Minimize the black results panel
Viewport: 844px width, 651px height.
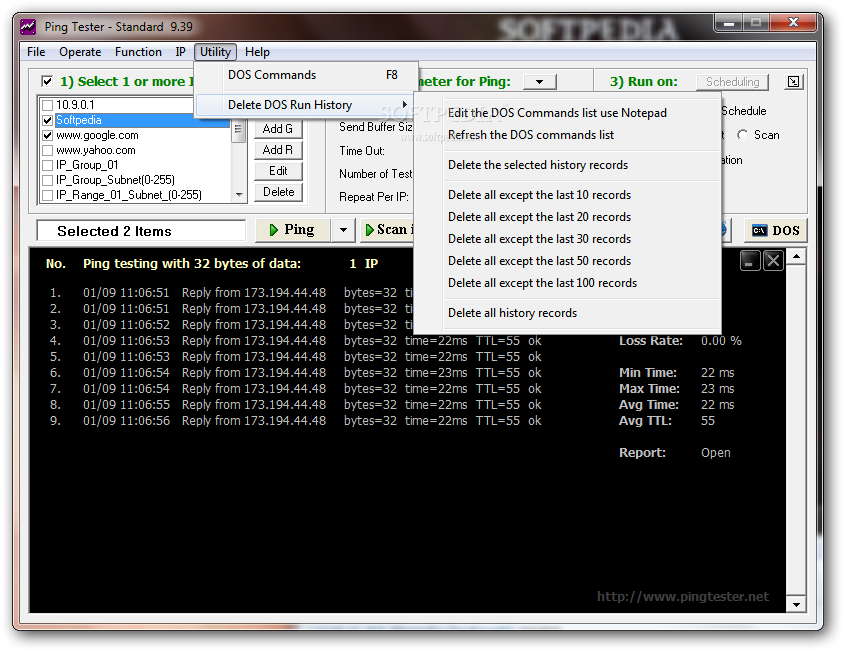(x=750, y=261)
